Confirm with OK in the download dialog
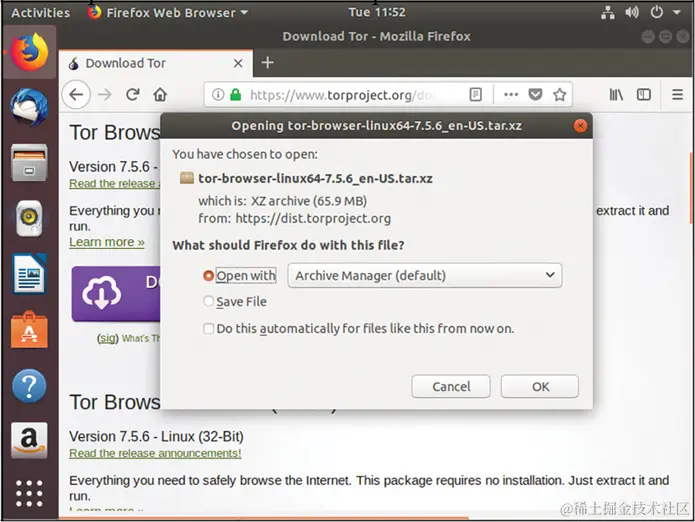Screen dimensions: 695x522 tap(540, 386)
